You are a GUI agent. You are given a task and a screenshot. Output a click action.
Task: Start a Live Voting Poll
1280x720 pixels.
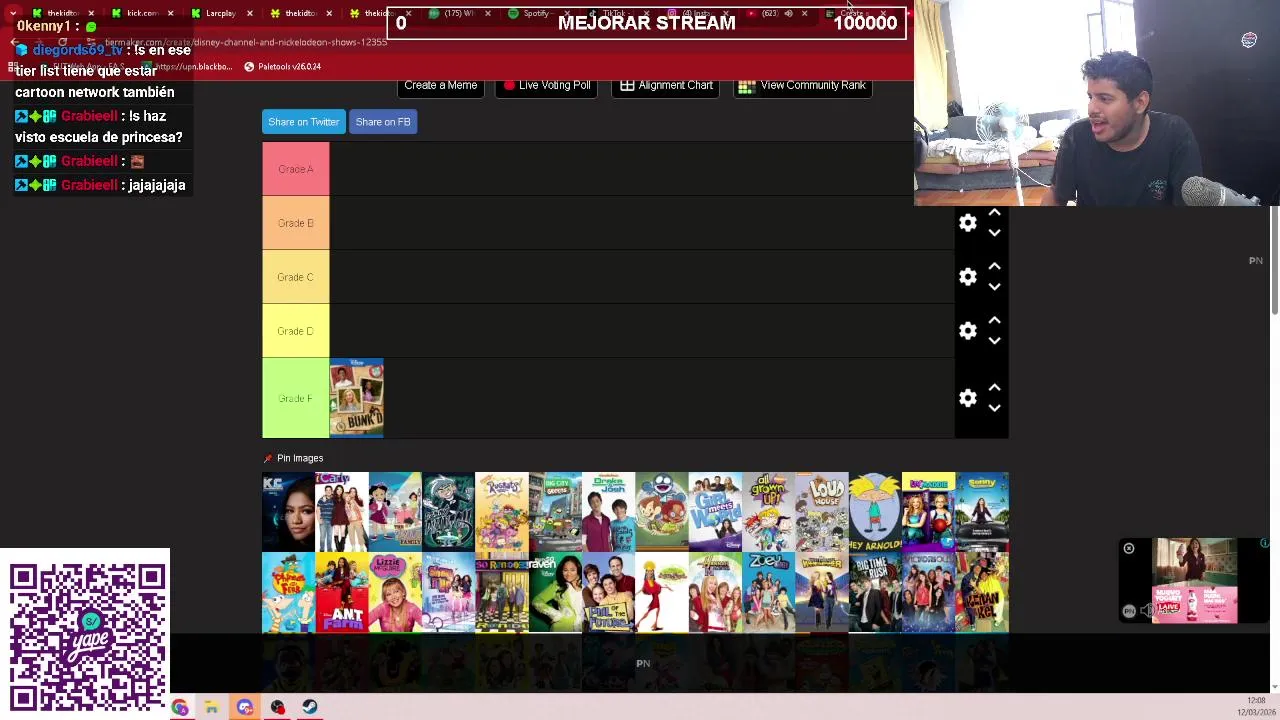[547, 86]
